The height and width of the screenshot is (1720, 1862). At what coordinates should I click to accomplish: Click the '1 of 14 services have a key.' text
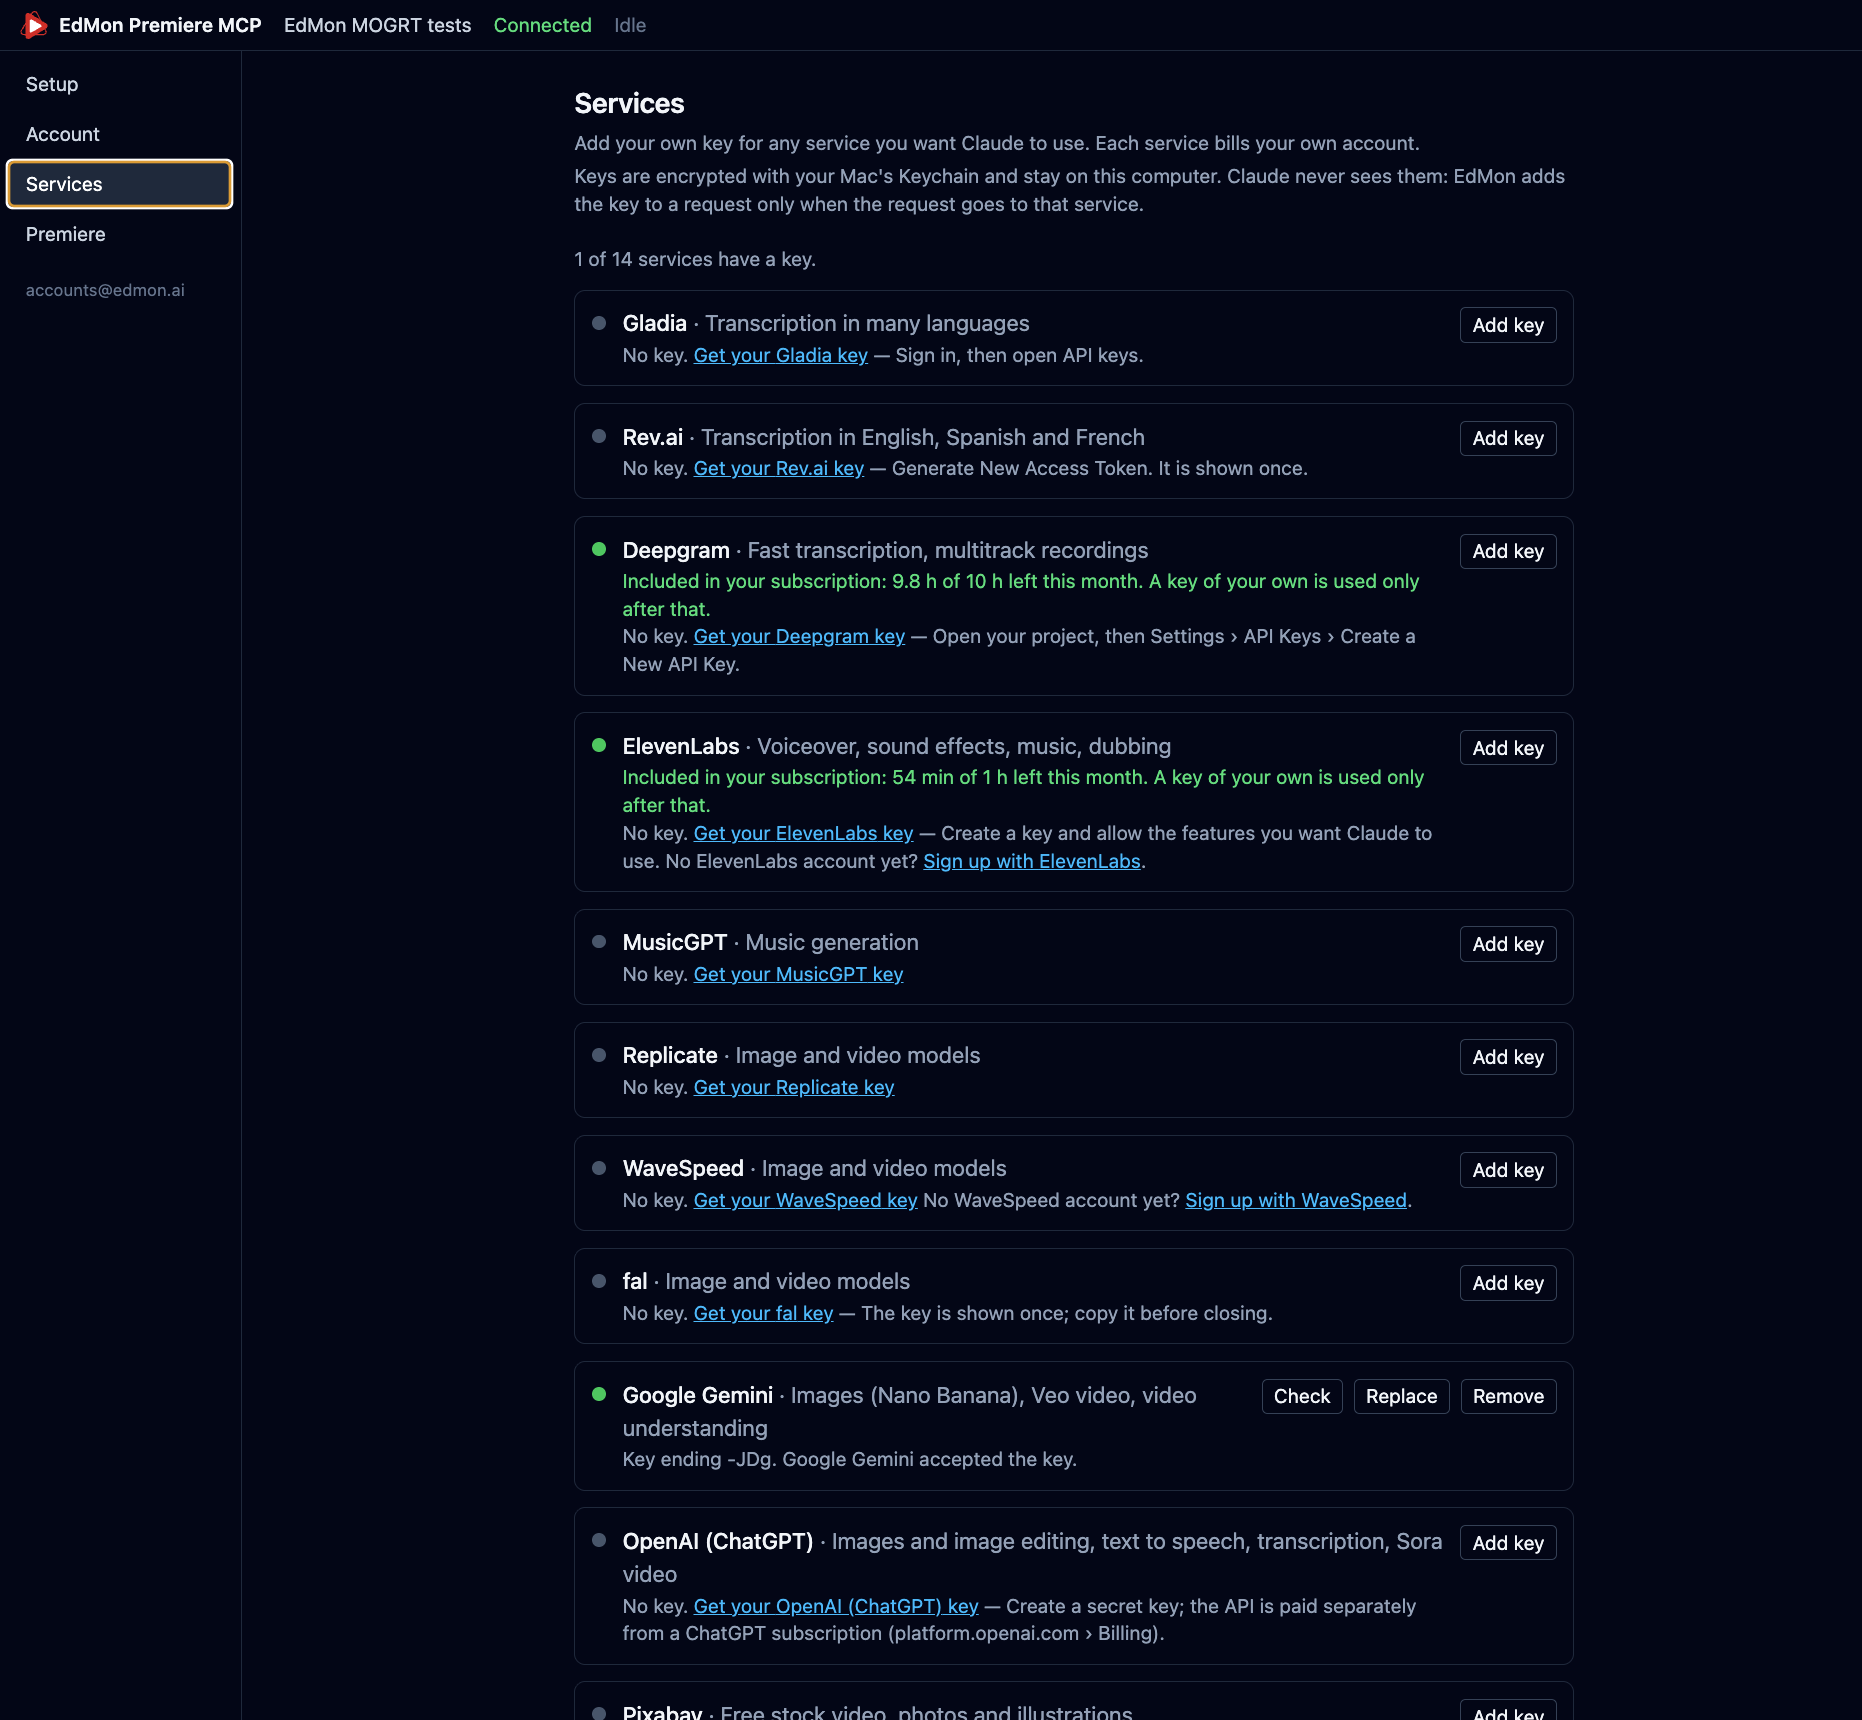695,259
